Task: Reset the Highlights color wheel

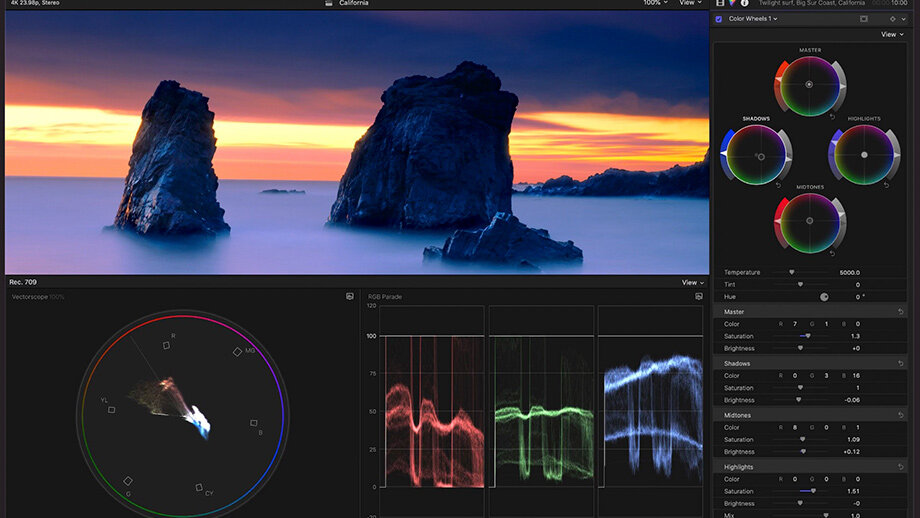Action: click(x=887, y=185)
